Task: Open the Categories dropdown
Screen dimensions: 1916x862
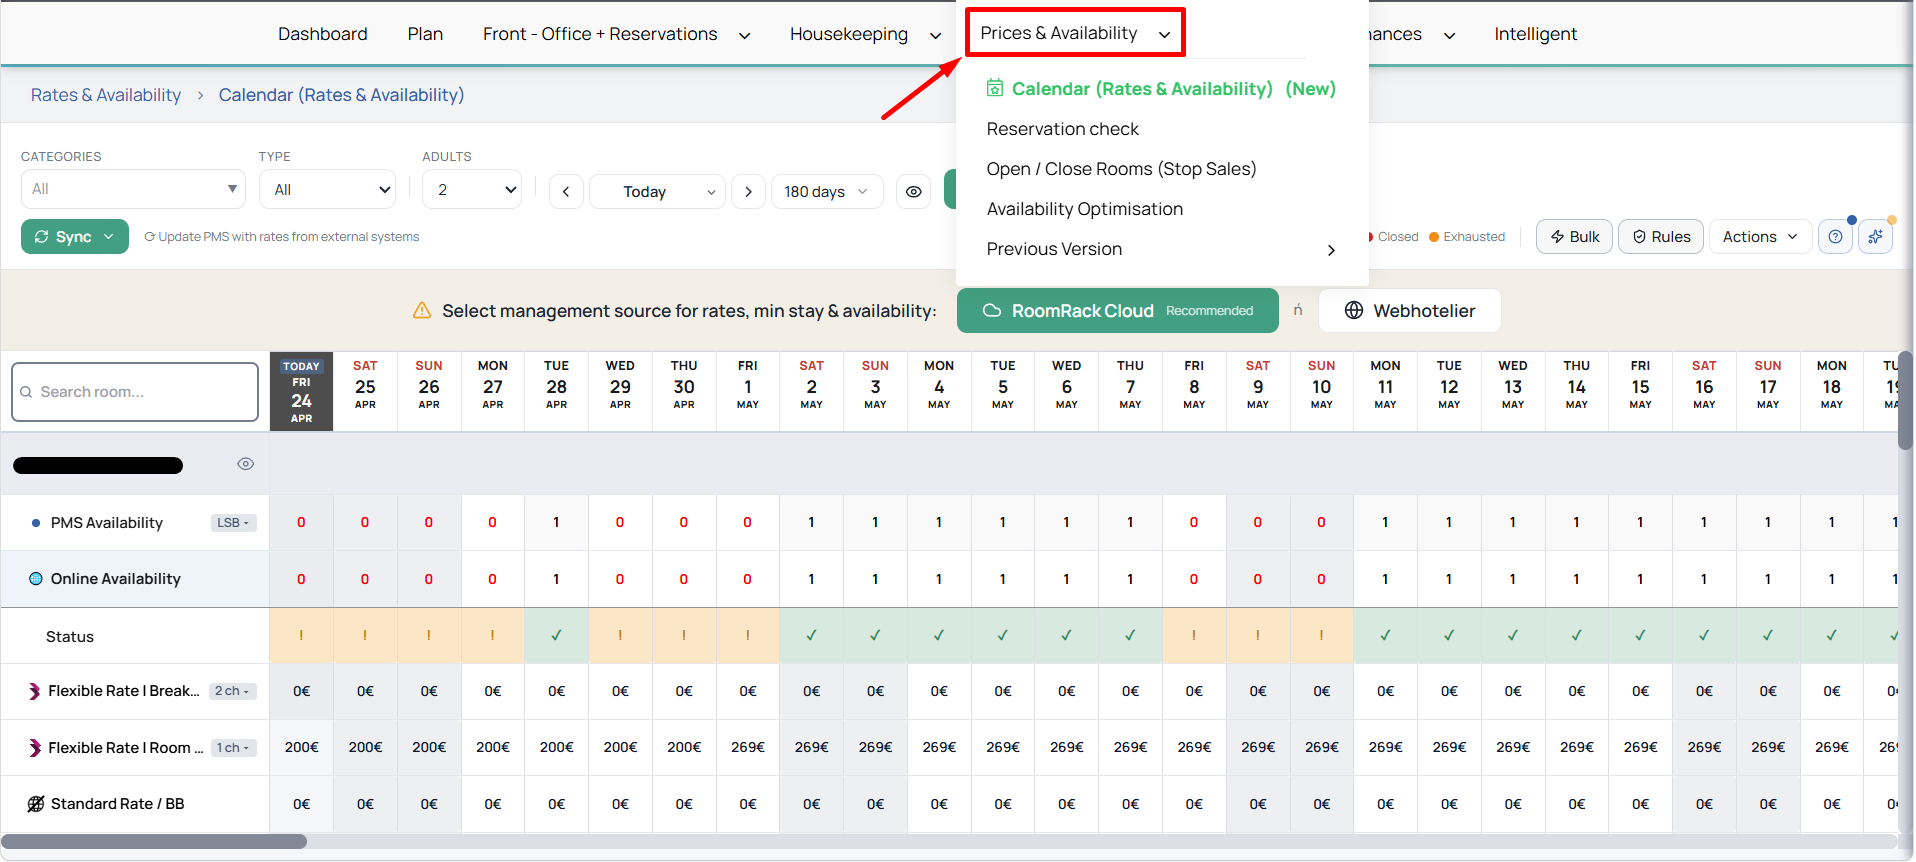Action: click(133, 189)
